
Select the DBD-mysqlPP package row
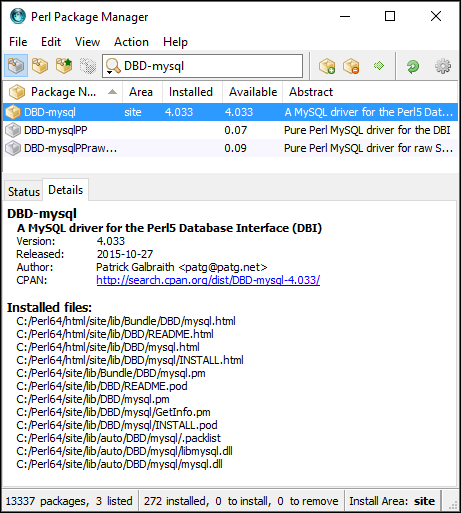pyautogui.click(x=230, y=130)
